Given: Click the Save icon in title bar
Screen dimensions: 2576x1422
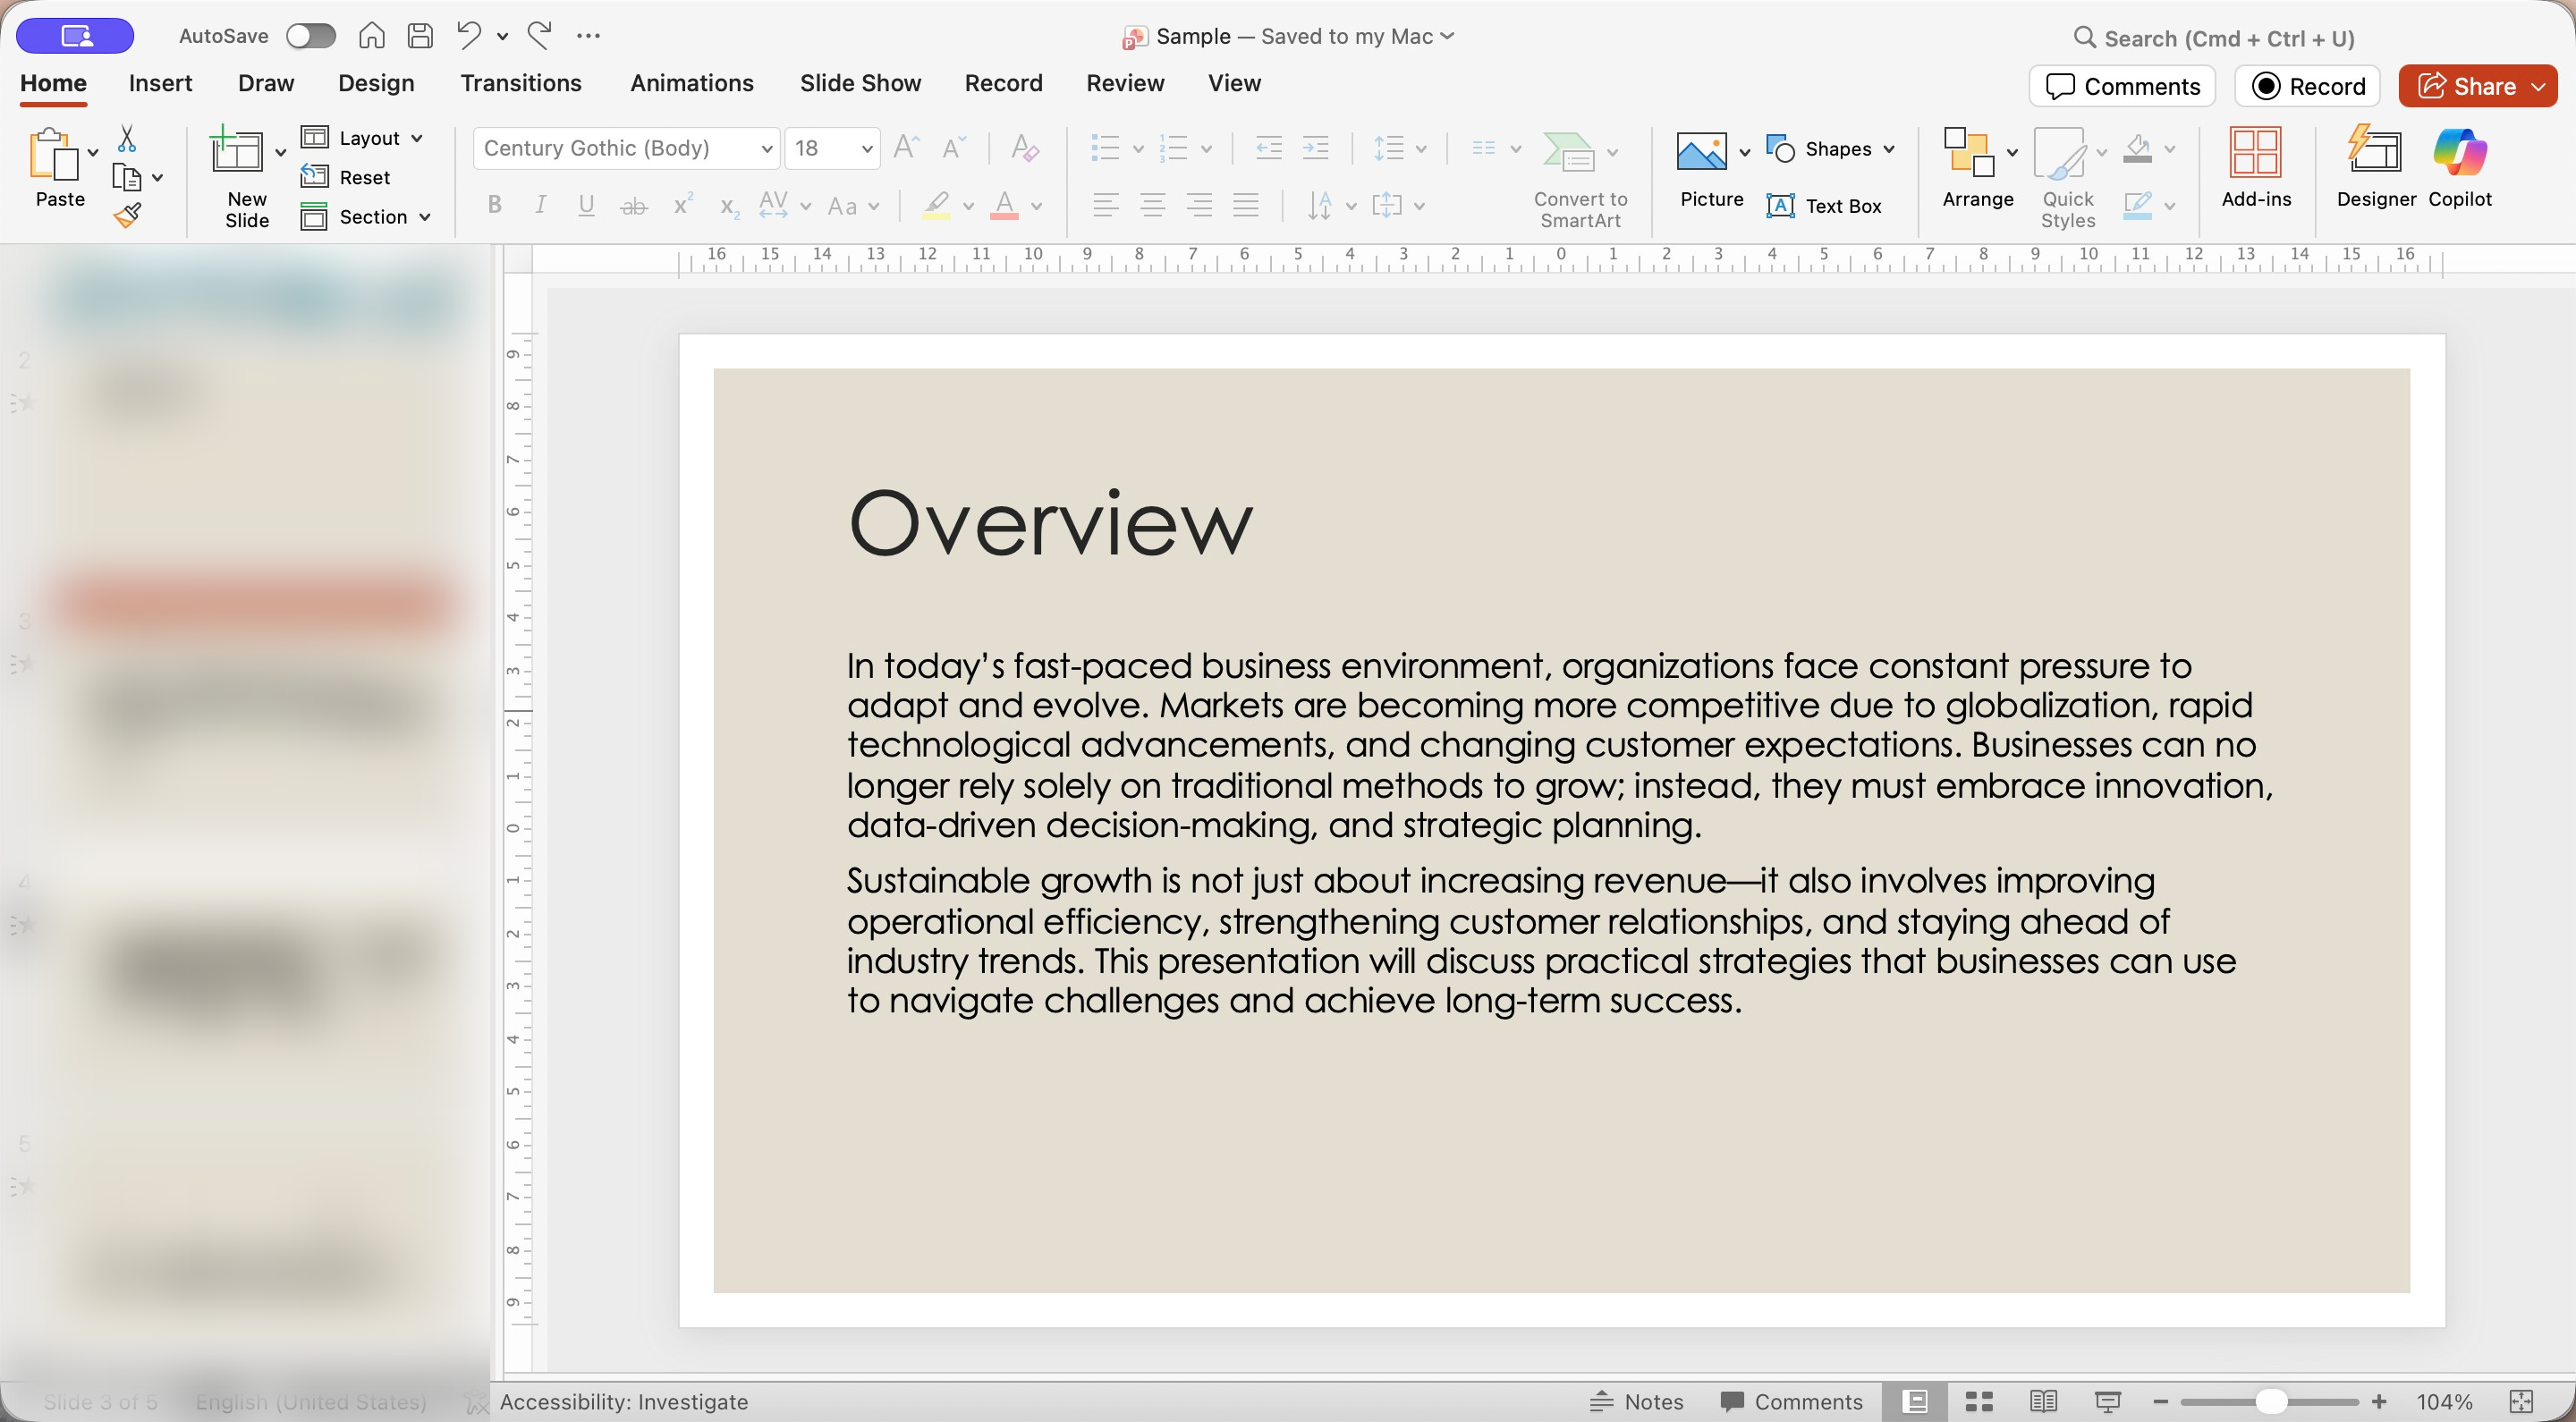Looking at the screenshot, I should pos(420,36).
